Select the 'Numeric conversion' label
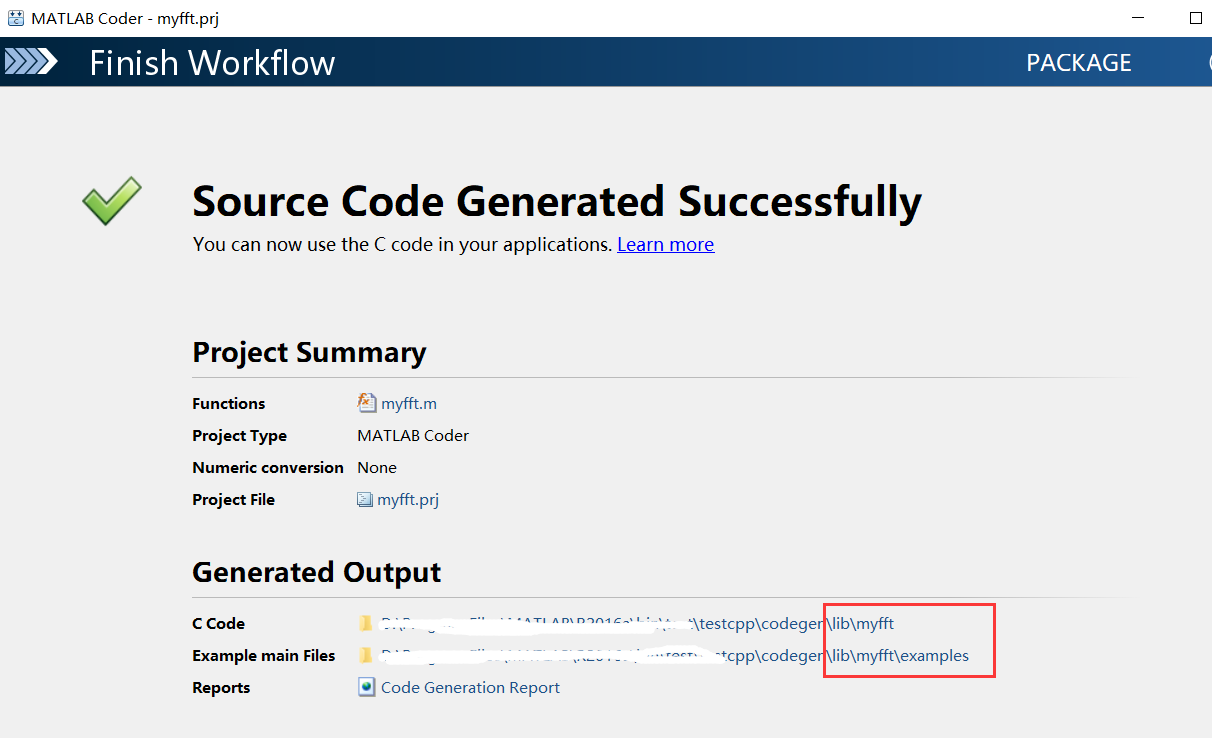This screenshot has height=738, width=1212. point(268,468)
